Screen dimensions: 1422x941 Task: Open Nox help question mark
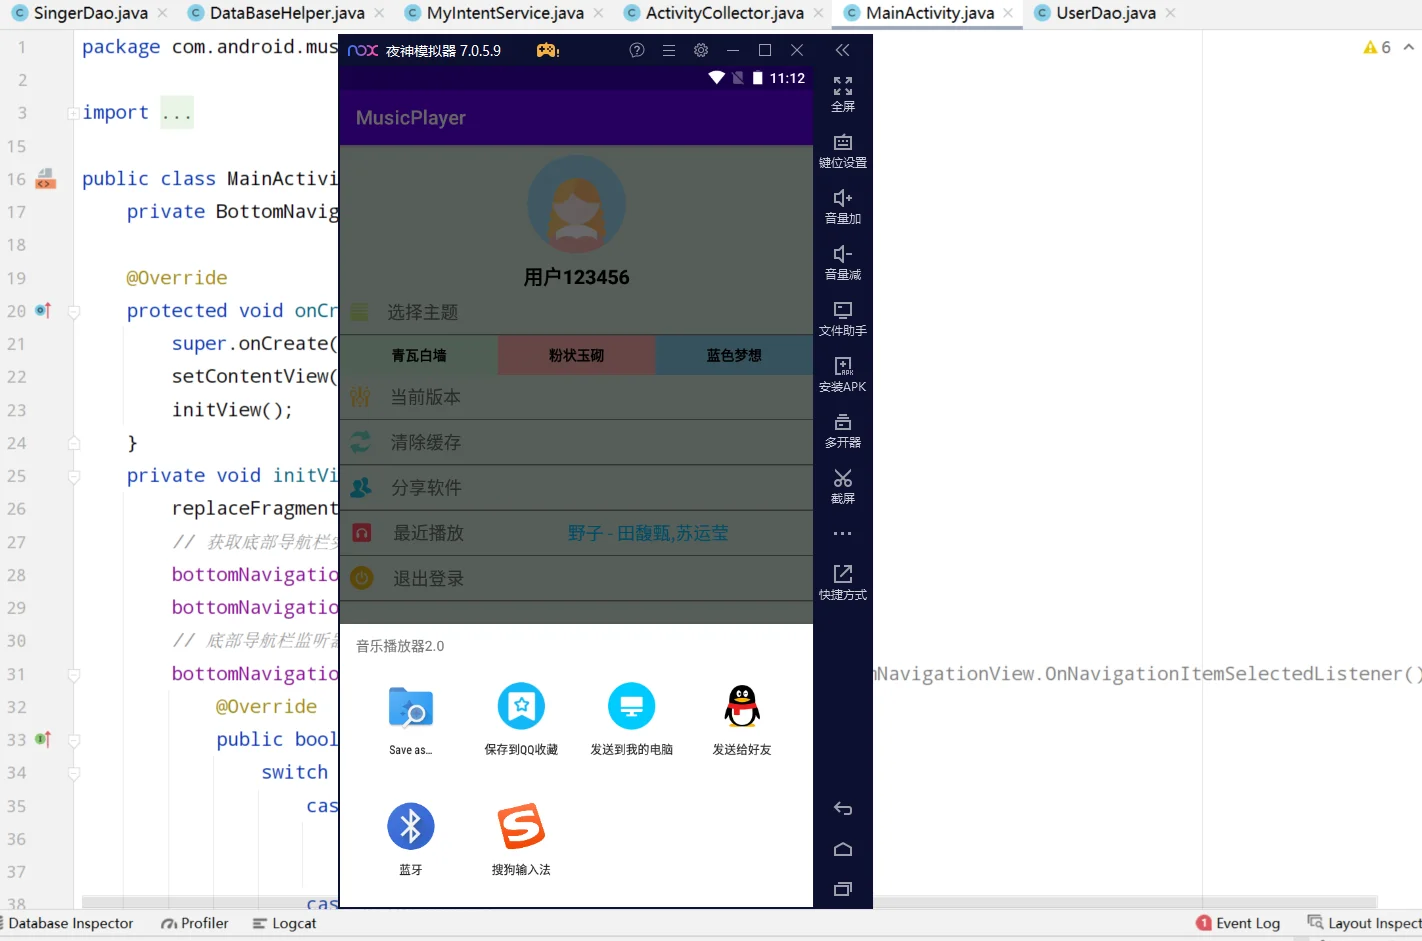pos(637,50)
